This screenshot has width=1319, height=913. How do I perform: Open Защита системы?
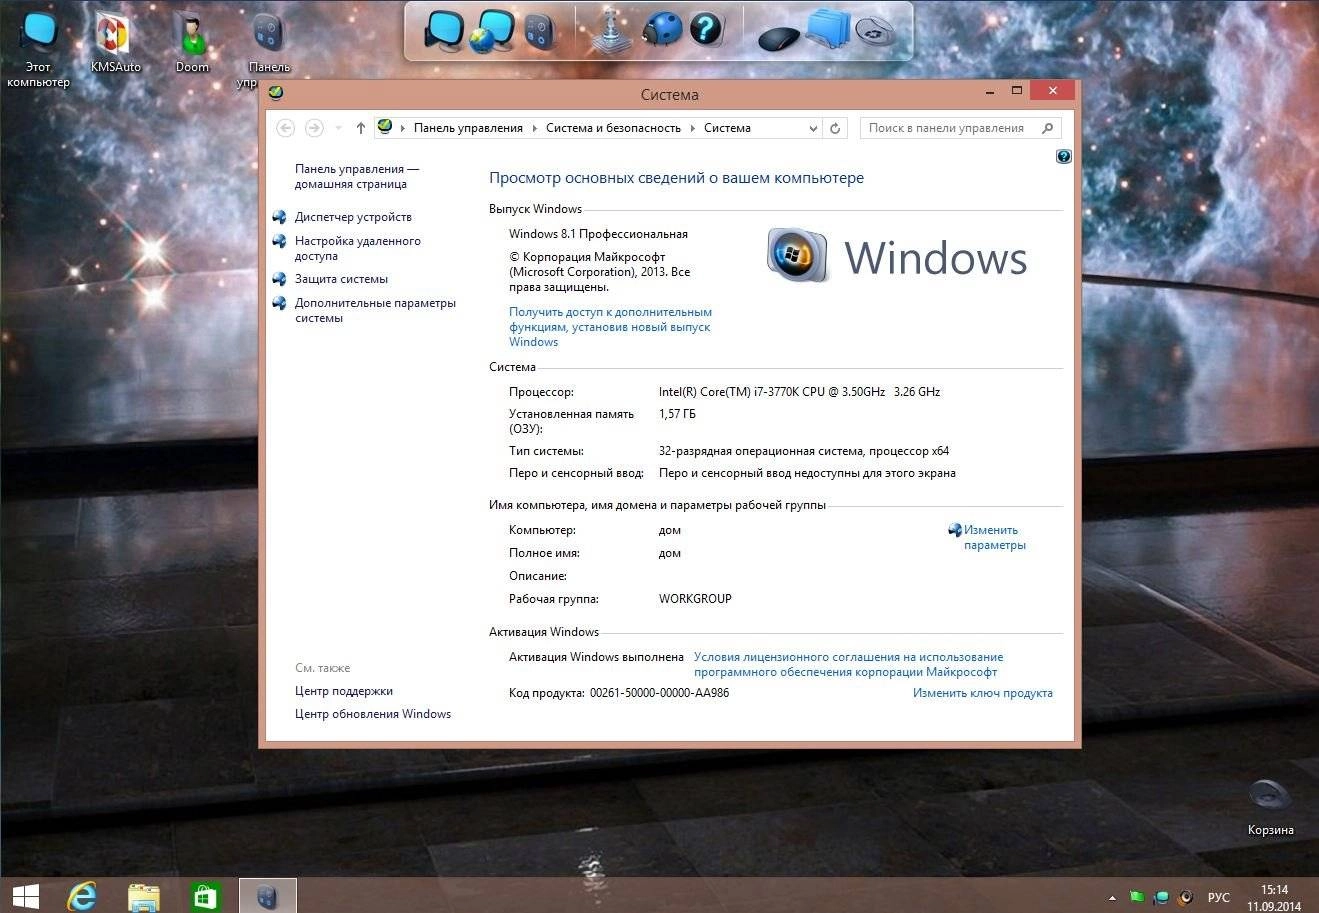pos(341,279)
